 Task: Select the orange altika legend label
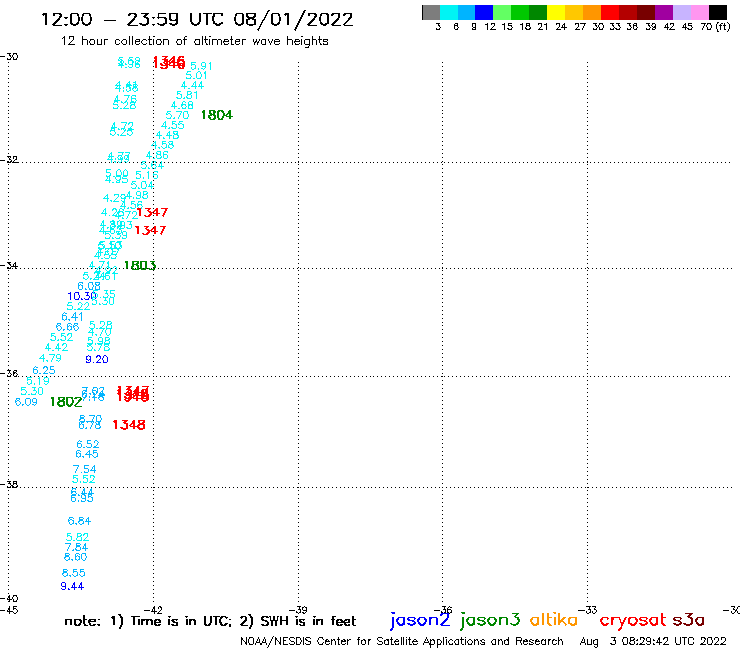pyautogui.click(x=553, y=620)
